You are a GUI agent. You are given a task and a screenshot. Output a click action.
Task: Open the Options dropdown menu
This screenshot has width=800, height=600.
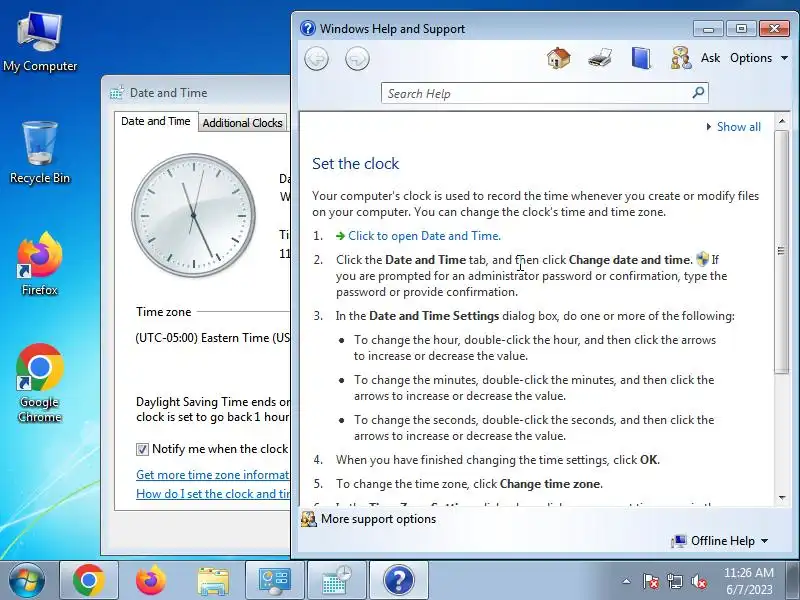(x=759, y=58)
